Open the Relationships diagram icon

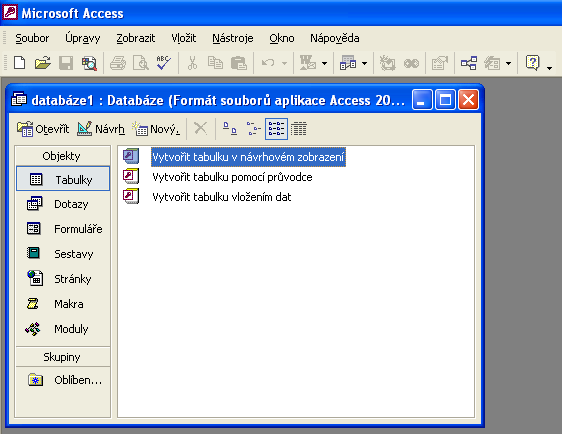tap(469, 63)
